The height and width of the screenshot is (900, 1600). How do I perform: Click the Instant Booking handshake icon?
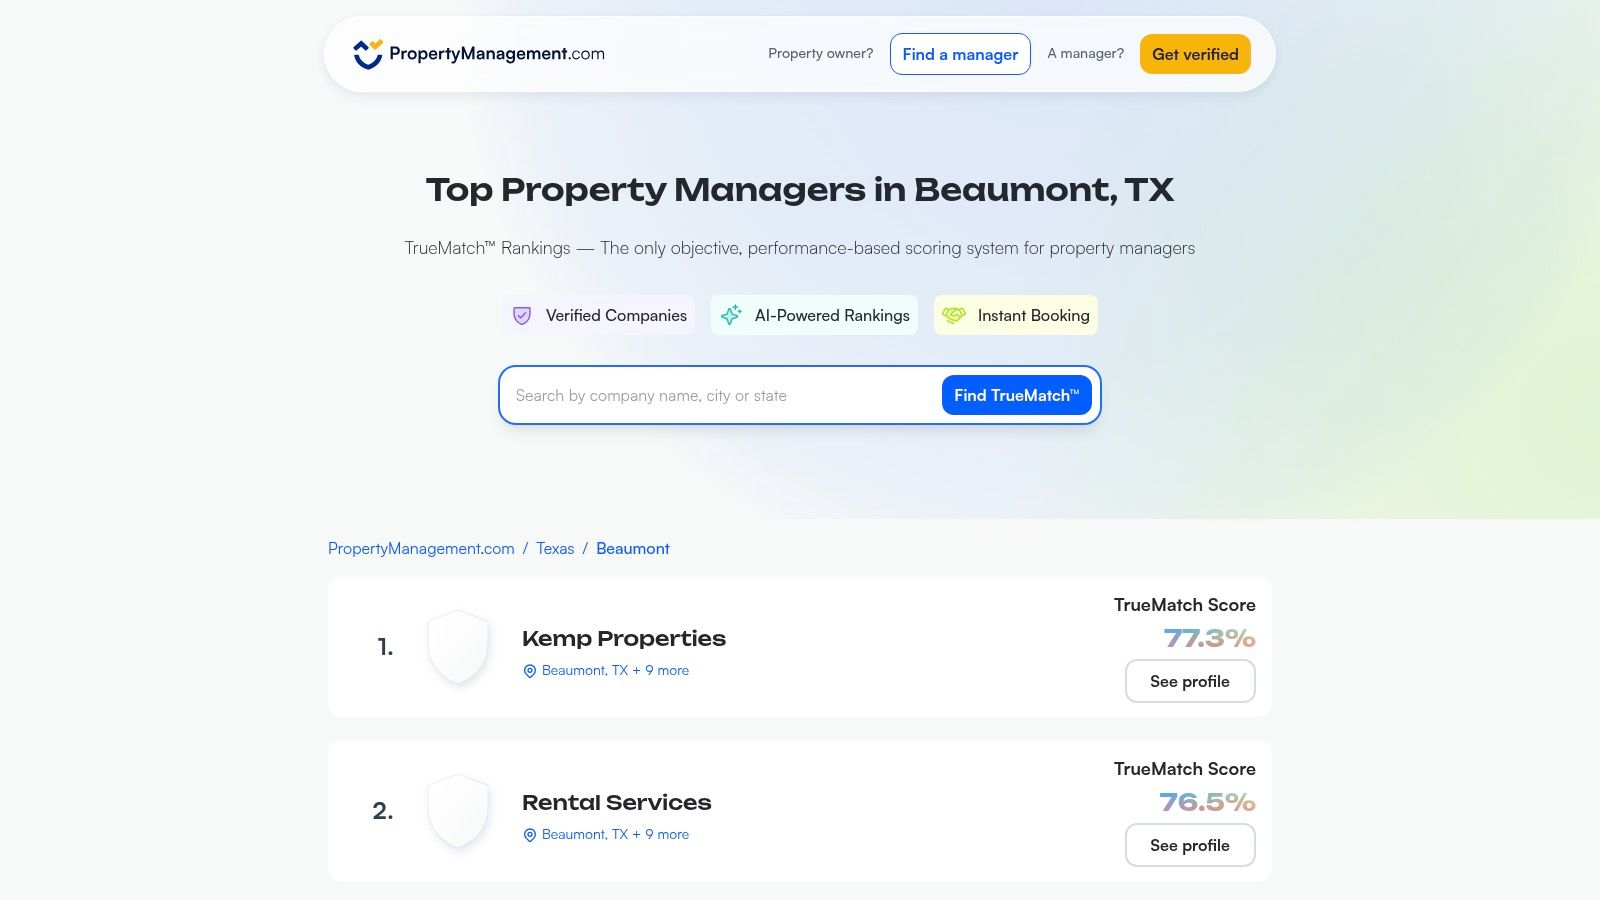(954, 315)
